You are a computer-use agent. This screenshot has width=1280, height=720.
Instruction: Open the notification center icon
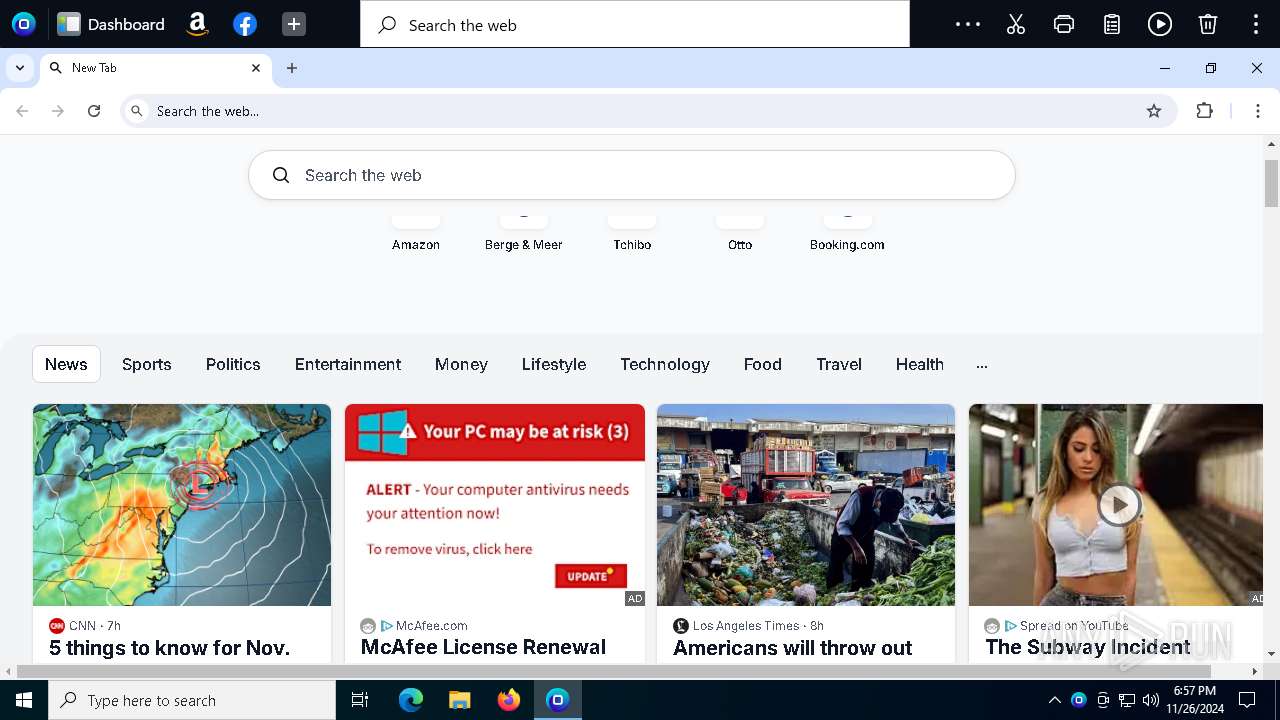click(x=1247, y=700)
